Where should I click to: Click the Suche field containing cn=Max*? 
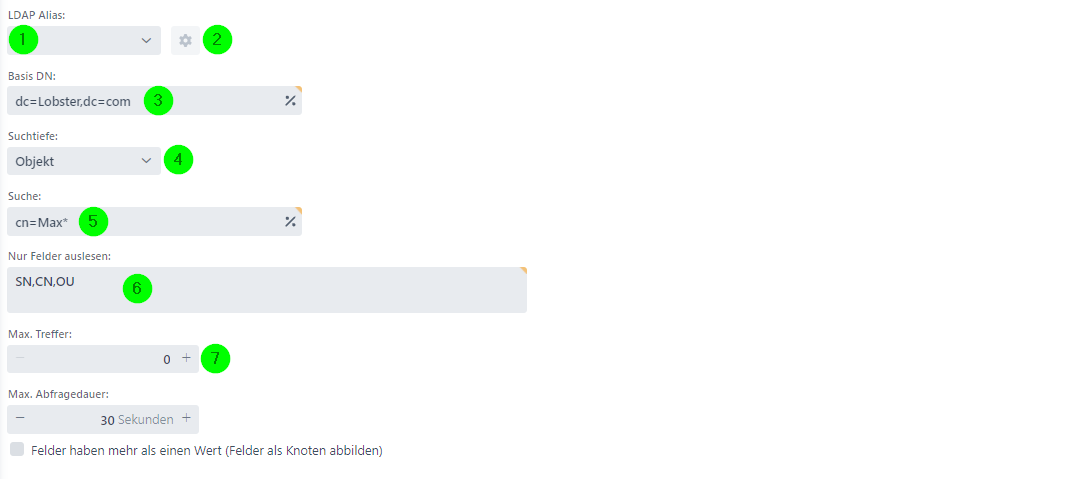(x=154, y=221)
